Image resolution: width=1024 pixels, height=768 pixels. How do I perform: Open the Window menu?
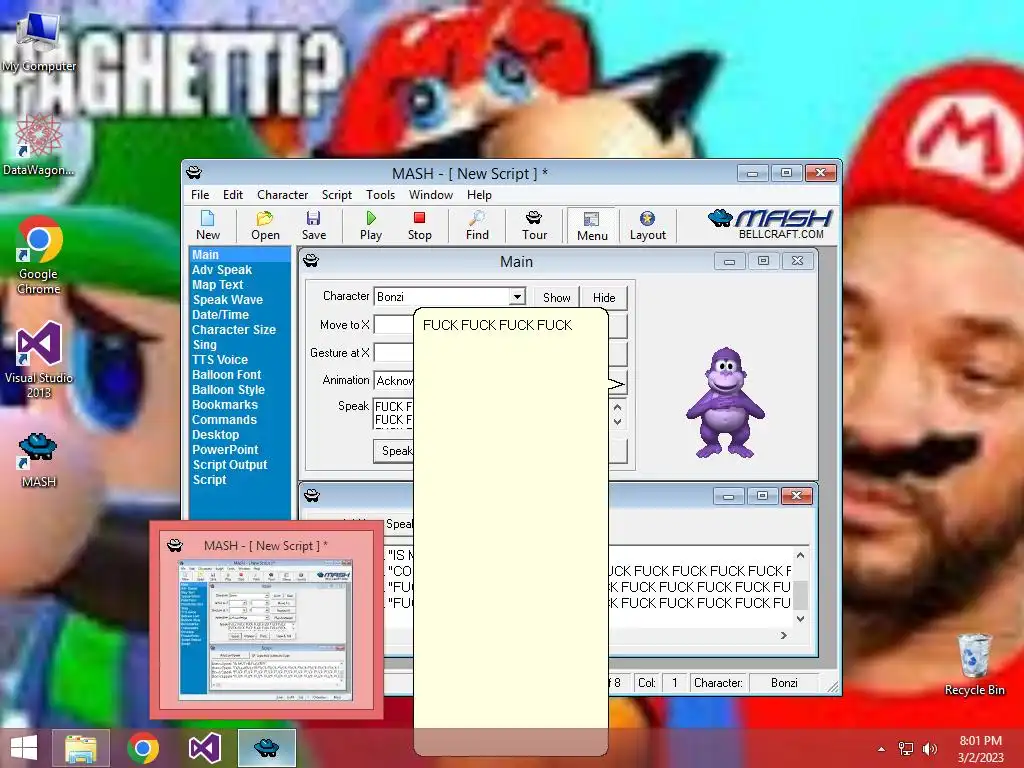[430, 195]
